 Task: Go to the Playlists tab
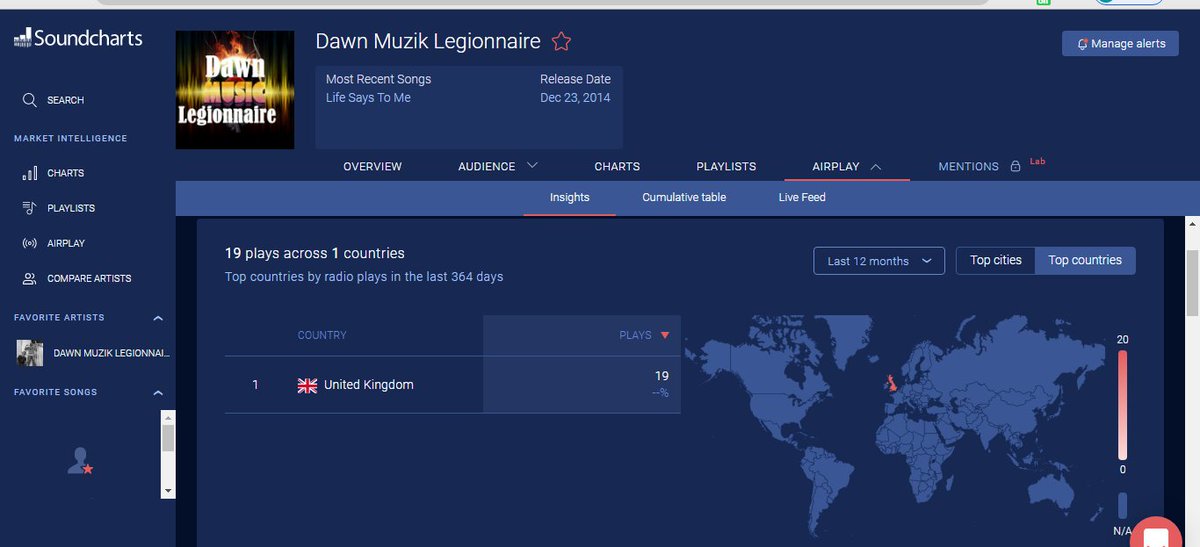click(x=726, y=166)
